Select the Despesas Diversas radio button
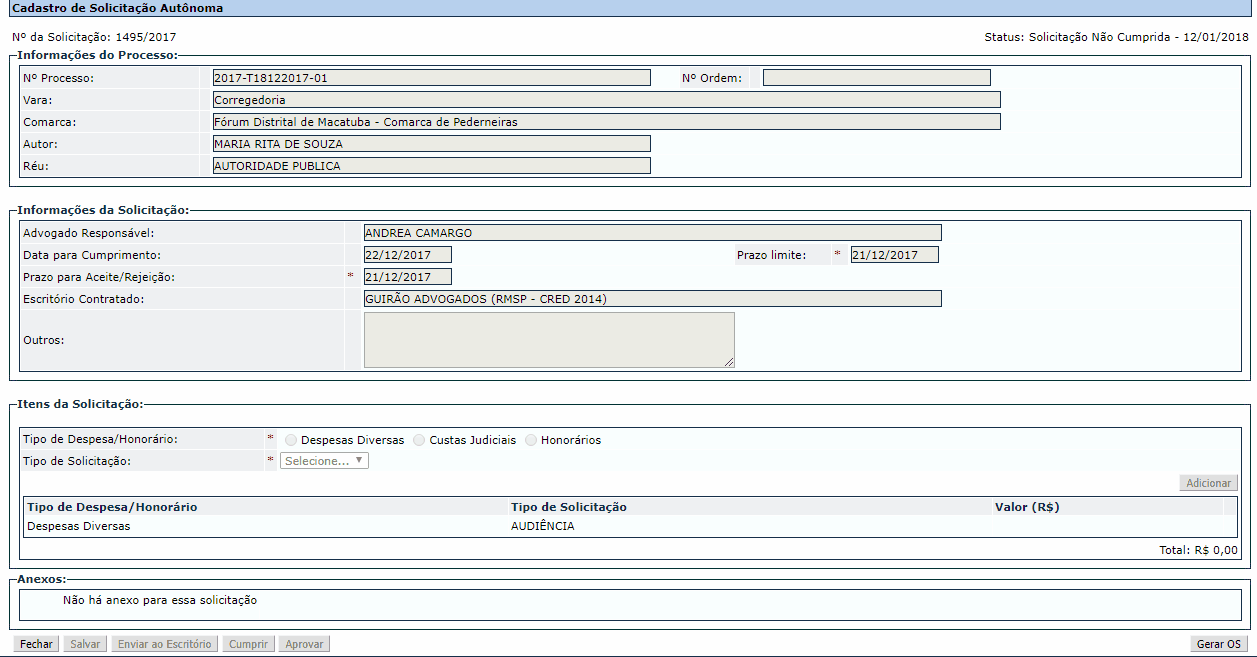1257x657 pixels. click(x=291, y=440)
